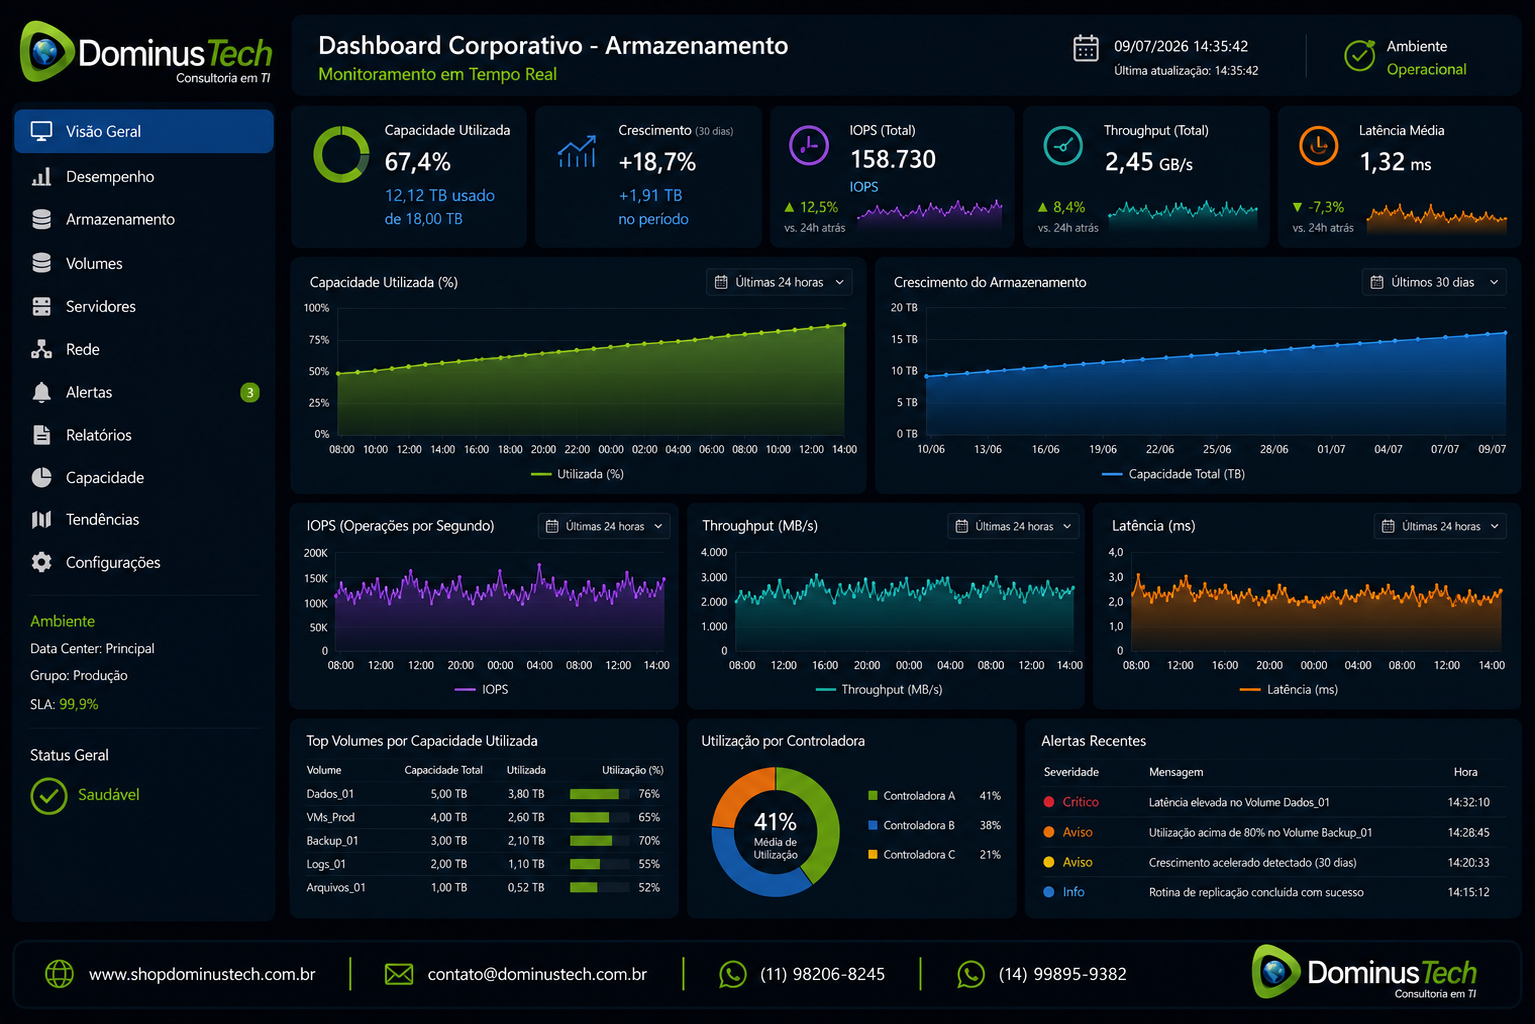
Task: Go to the Armazenamento section
Action: (144, 219)
